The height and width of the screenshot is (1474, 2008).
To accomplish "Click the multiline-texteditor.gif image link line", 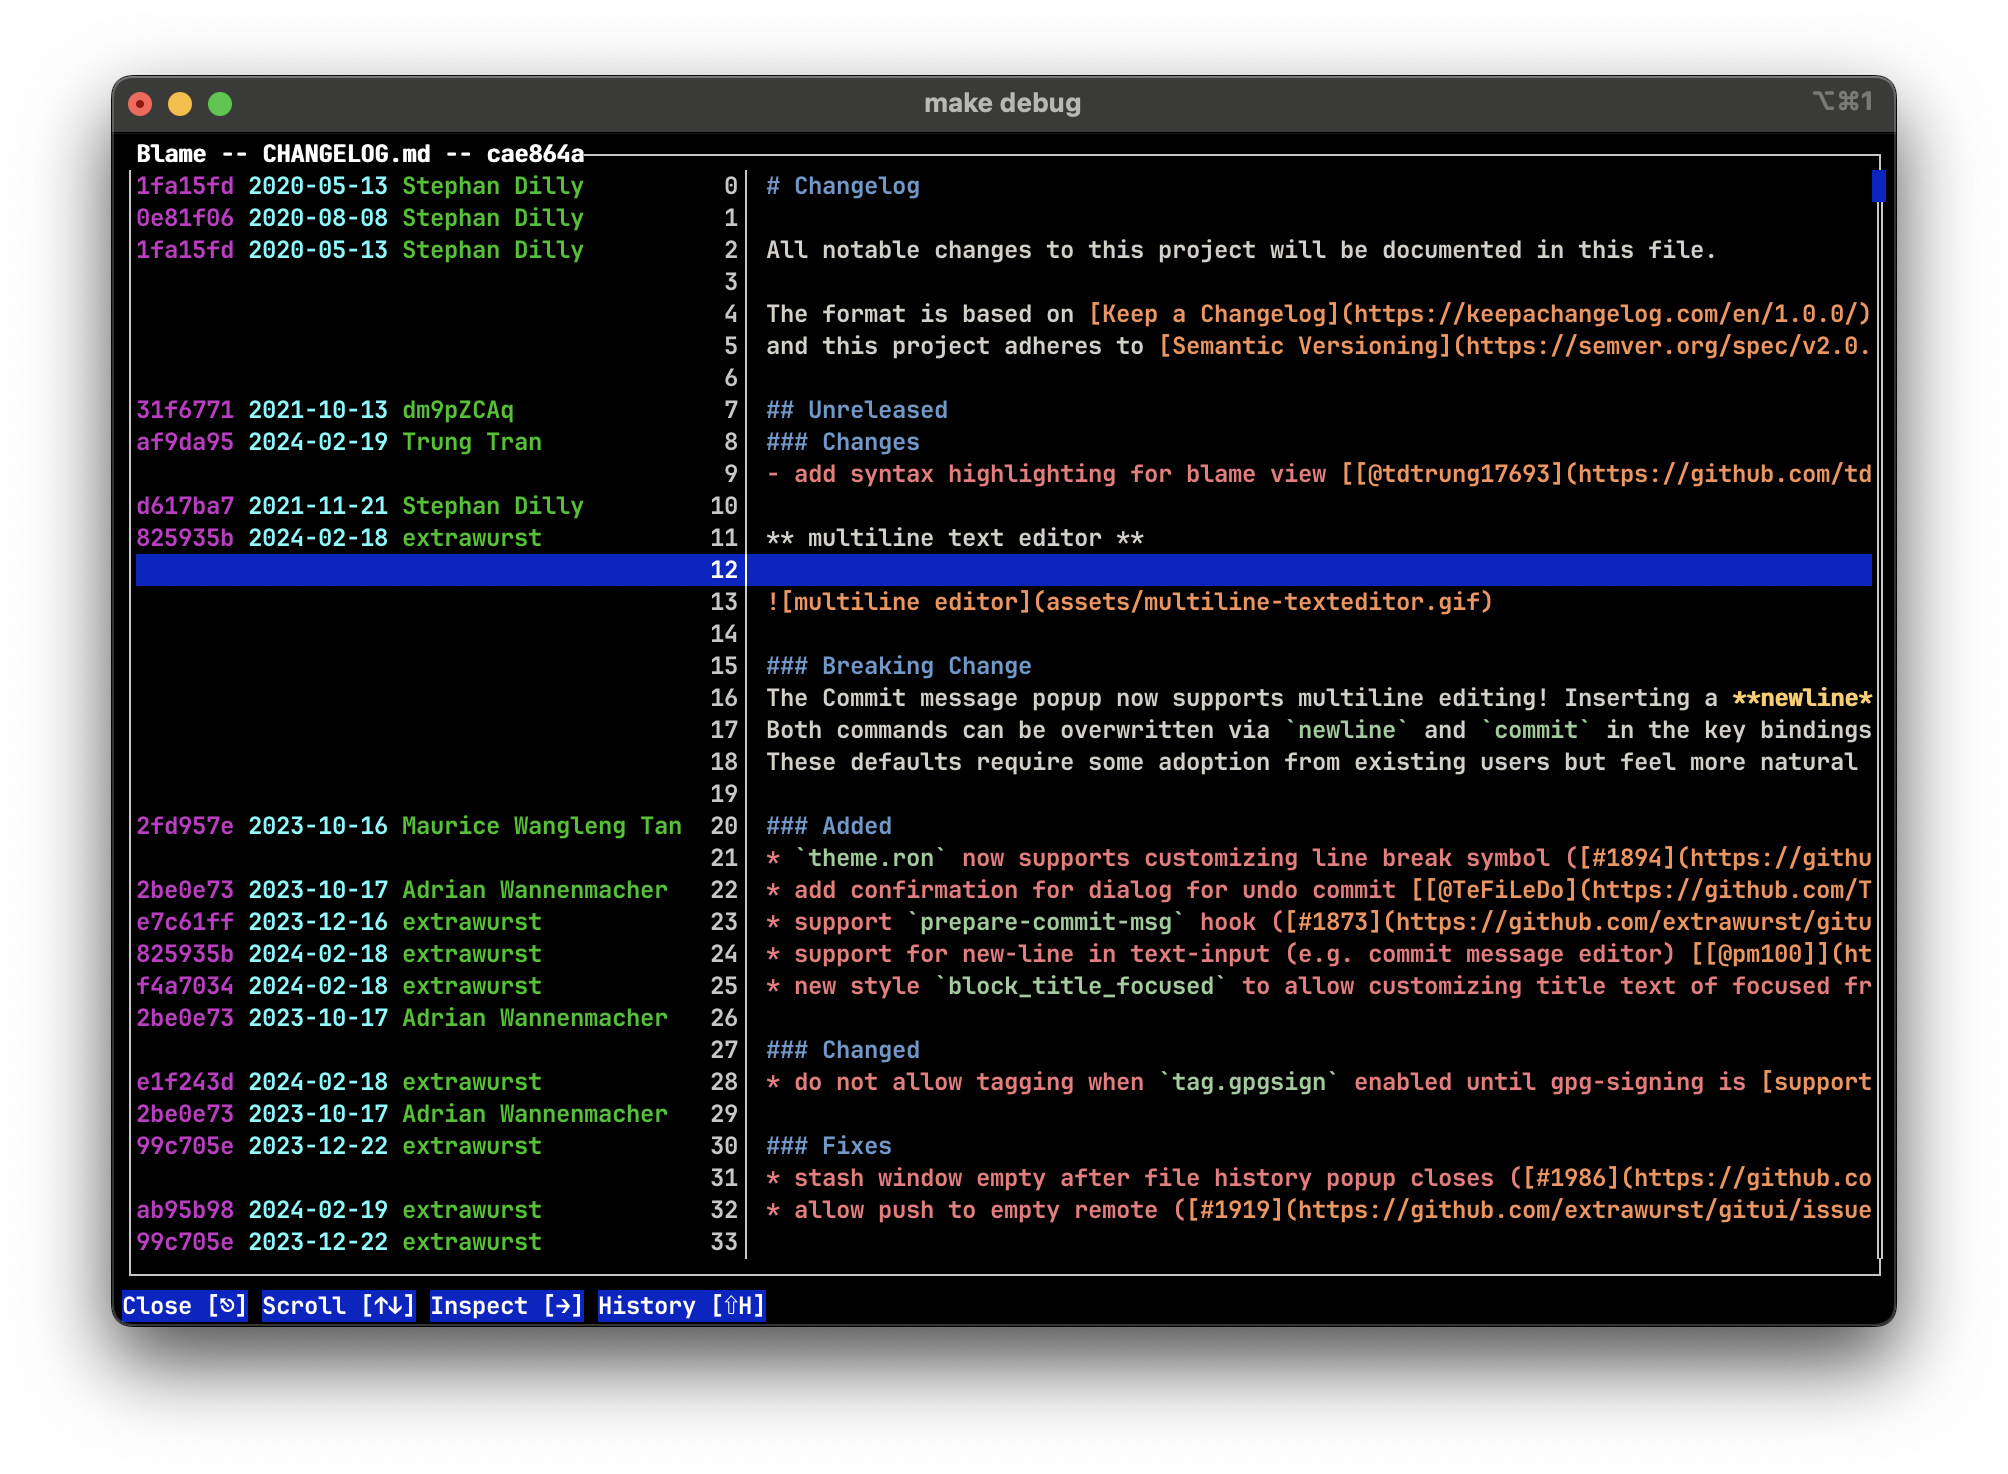I will tap(1130, 602).
